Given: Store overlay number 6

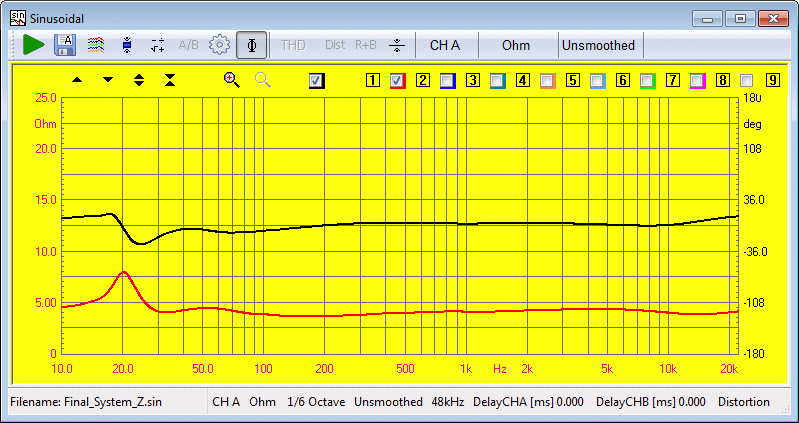Looking at the screenshot, I should click(623, 81).
